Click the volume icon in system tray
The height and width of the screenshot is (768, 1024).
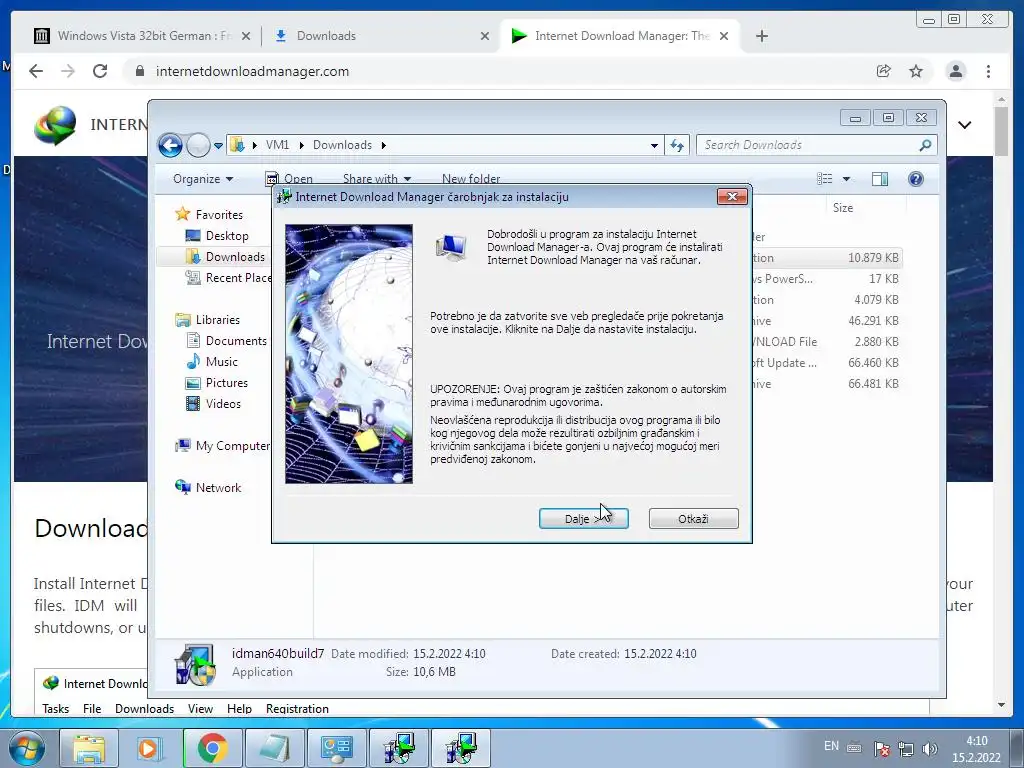(x=930, y=748)
